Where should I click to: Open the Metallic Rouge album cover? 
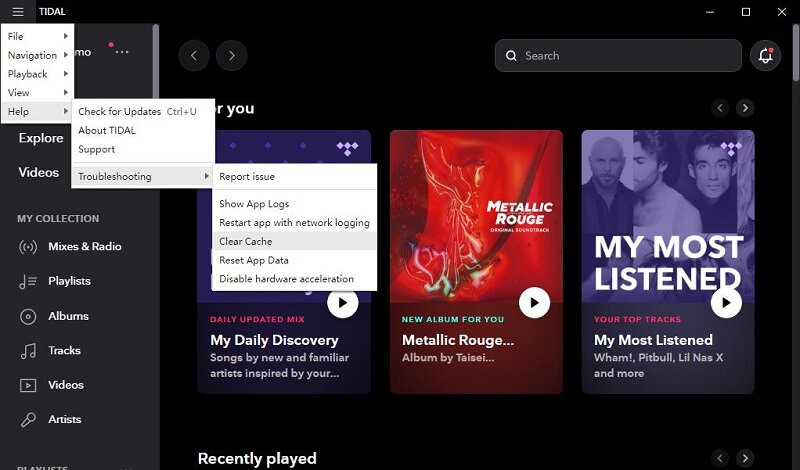point(476,216)
